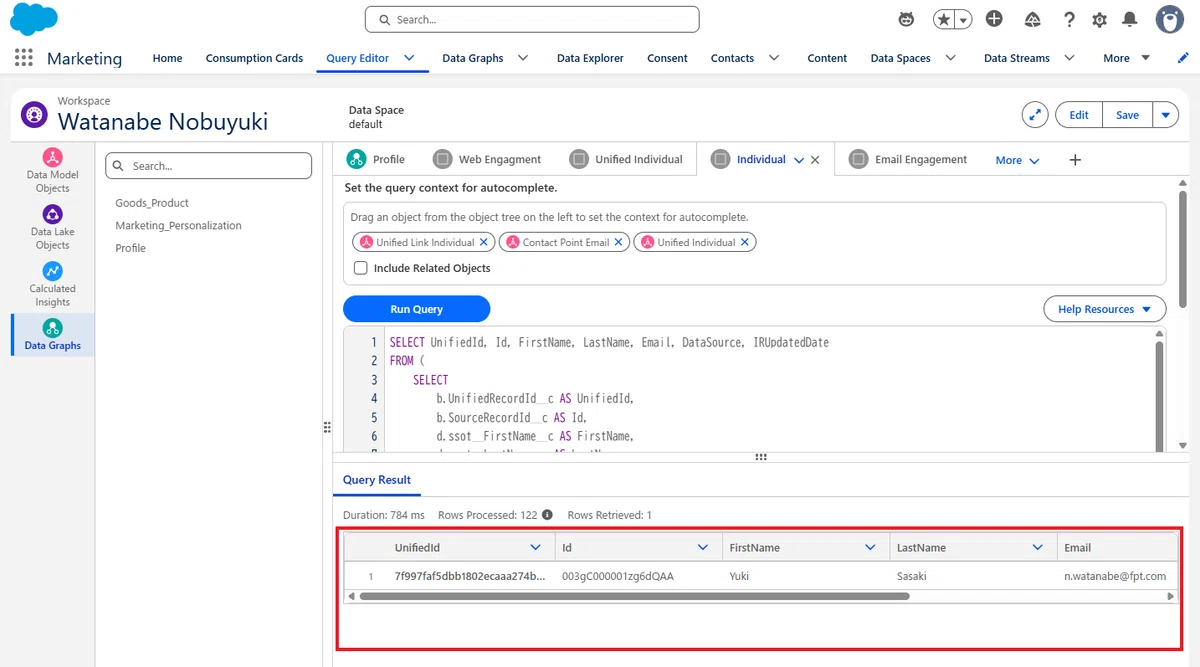Remove the Contact Point Email pill
Image resolution: width=1200 pixels, height=667 pixels.
[x=618, y=242]
